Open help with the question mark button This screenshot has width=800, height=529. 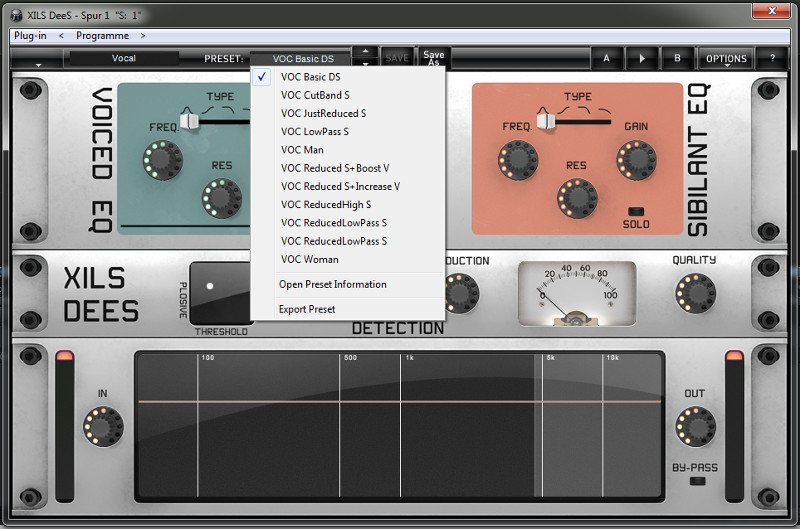772,58
